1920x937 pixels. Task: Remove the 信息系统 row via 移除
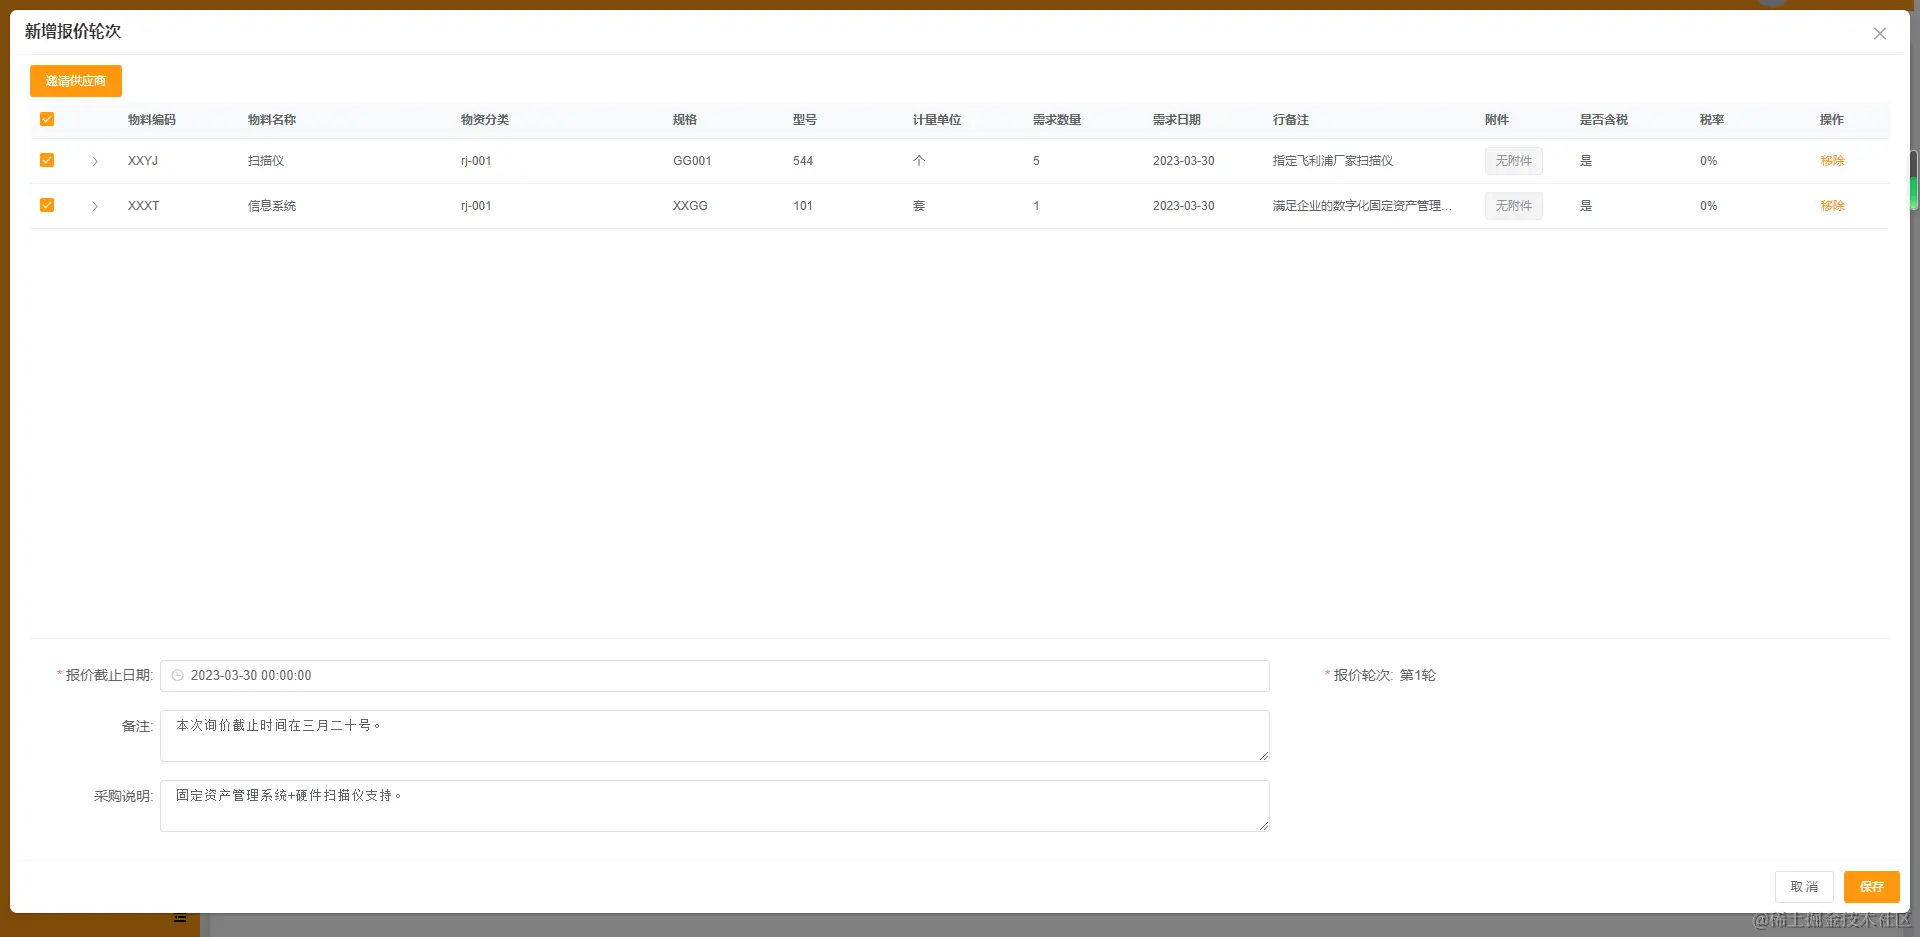(x=1832, y=206)
